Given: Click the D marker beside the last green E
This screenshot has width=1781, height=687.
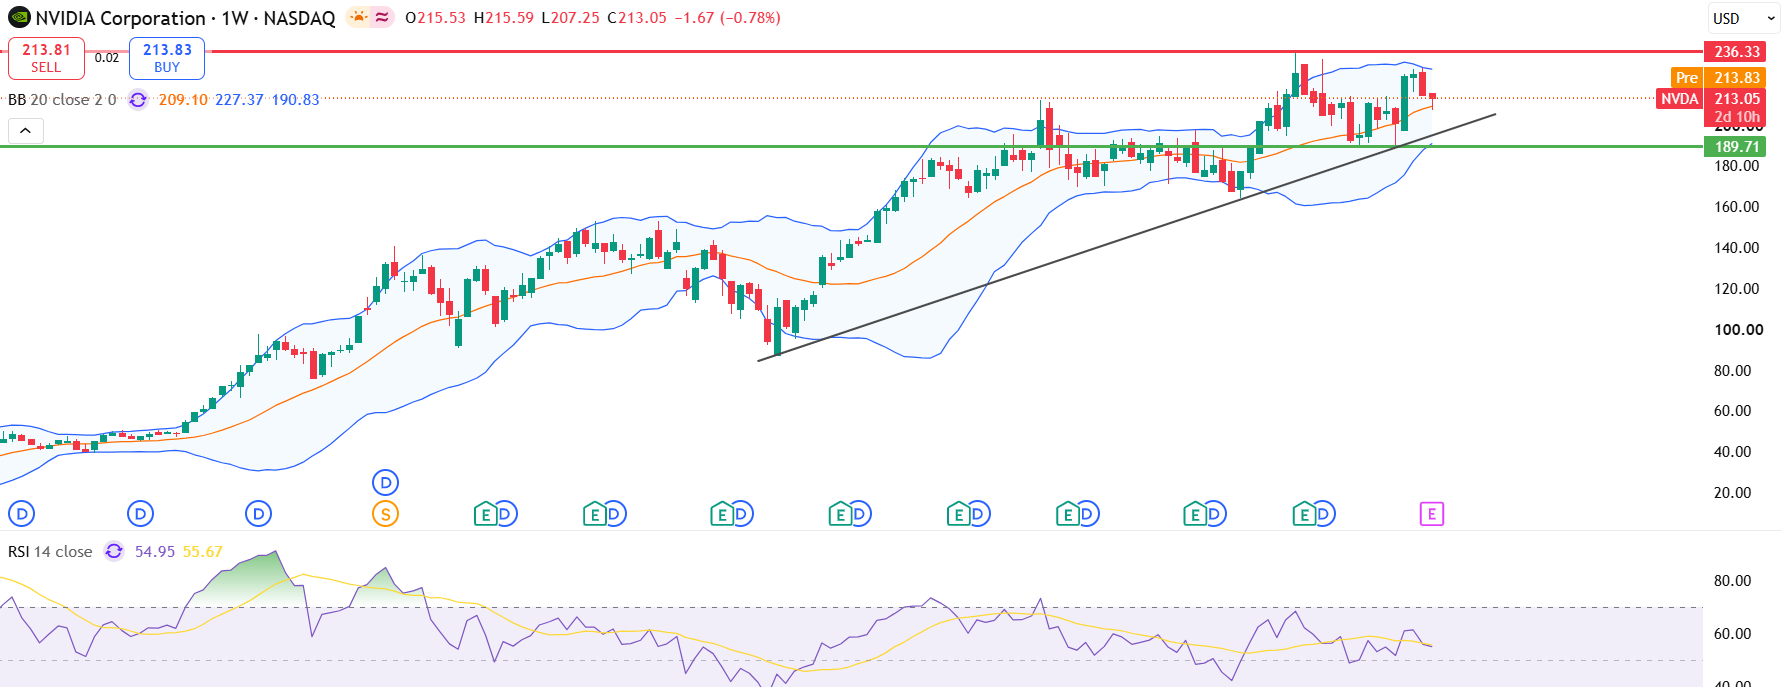Looking at the screenshot, I should [x=1324, y=514].
